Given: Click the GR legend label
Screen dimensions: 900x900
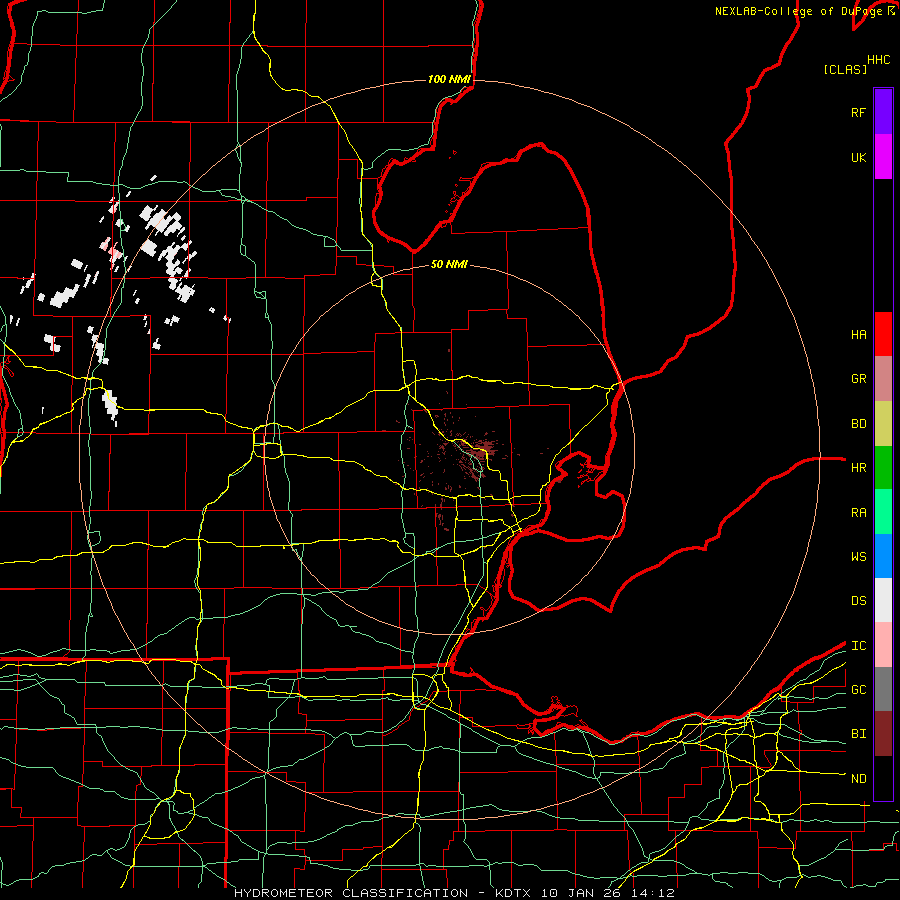Looking at the screenshot, I should pos(858,379).
